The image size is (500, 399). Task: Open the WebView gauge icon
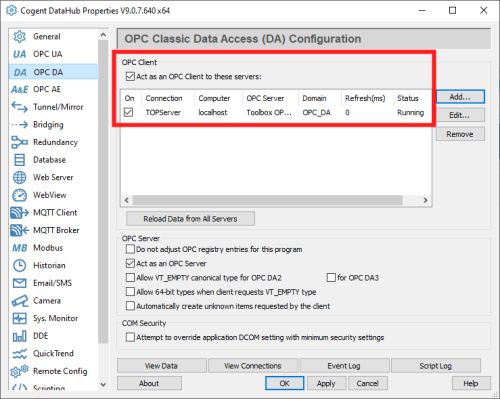pos(19,195)
